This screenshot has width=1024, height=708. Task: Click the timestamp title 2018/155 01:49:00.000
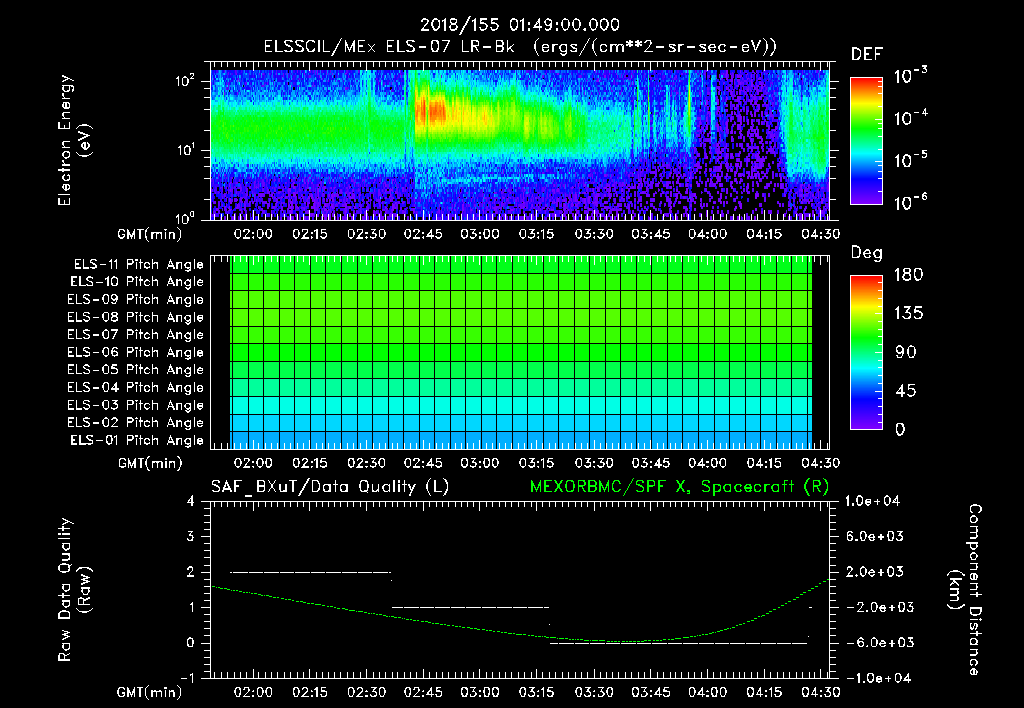(519, 25)
